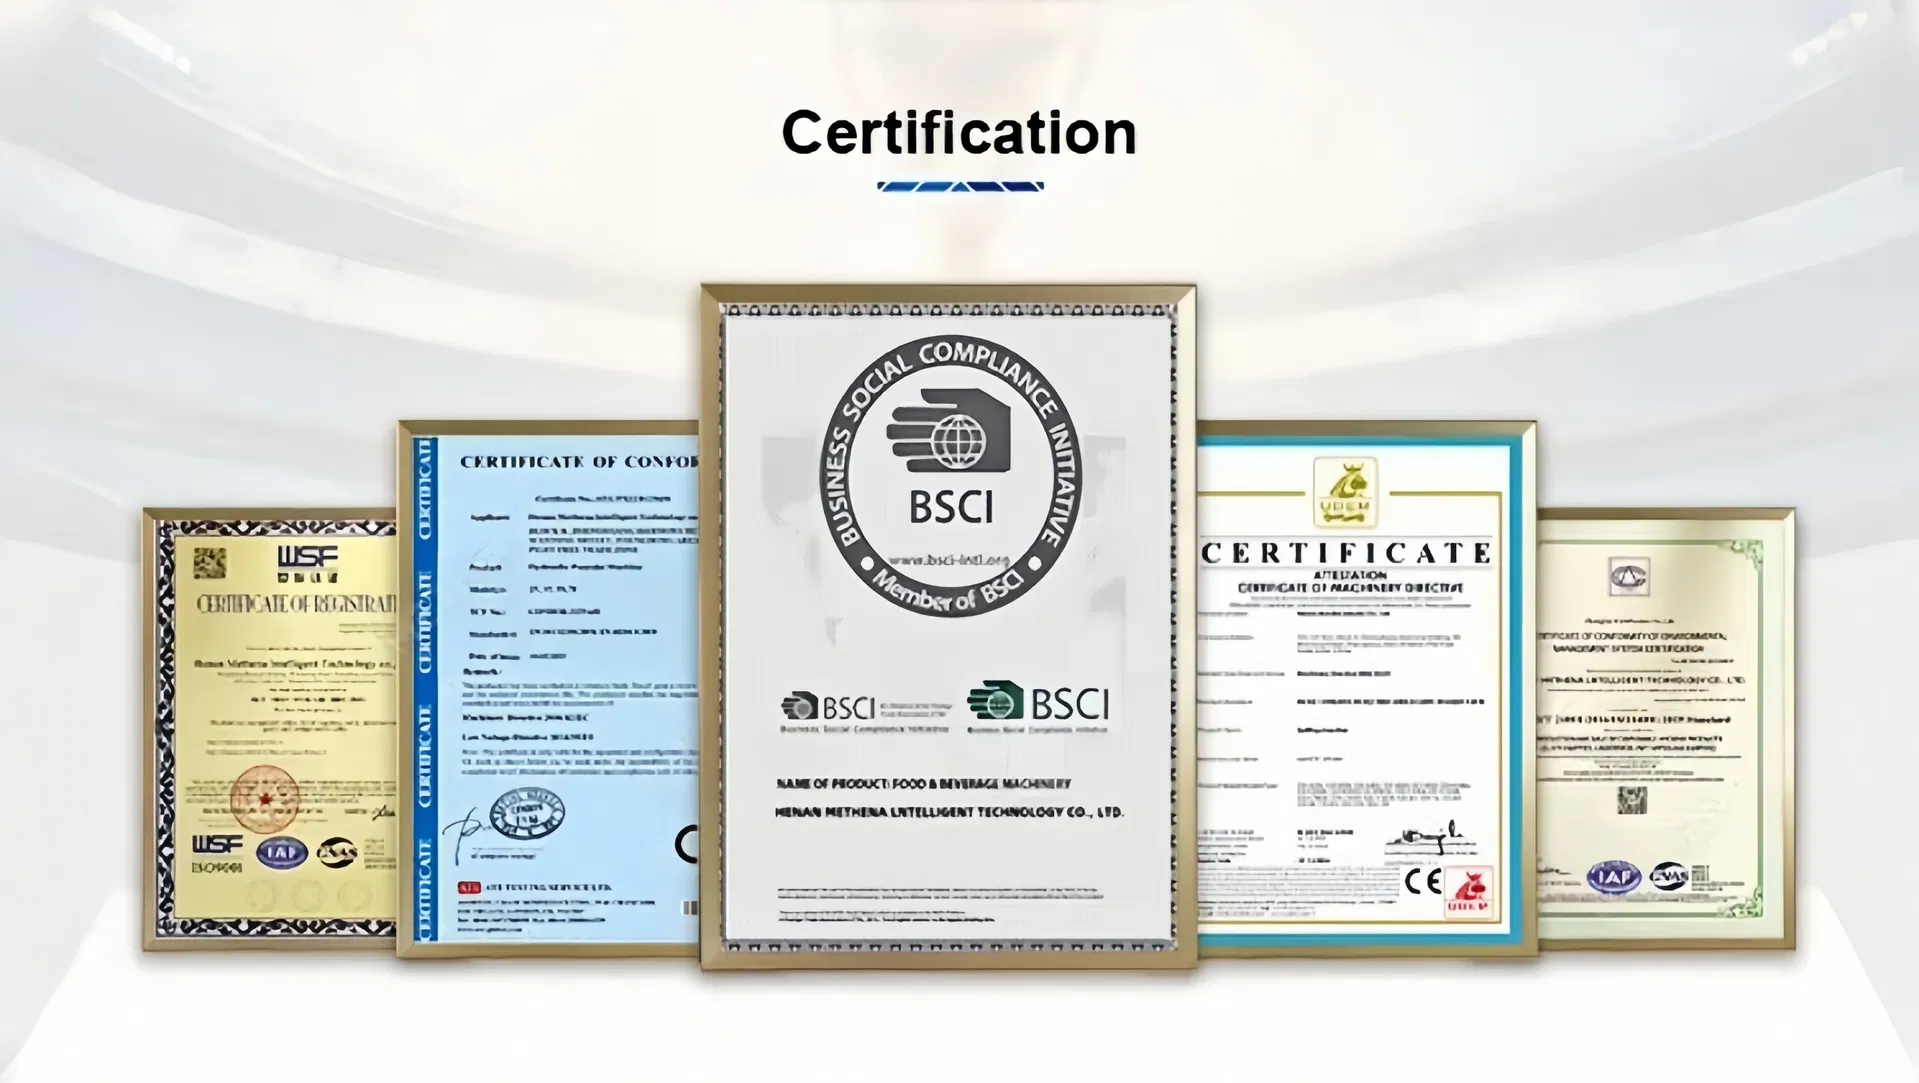Click the CE mark on UDEM certificate
This screenshot has width=1919, height=1083.
(1422, 881)
